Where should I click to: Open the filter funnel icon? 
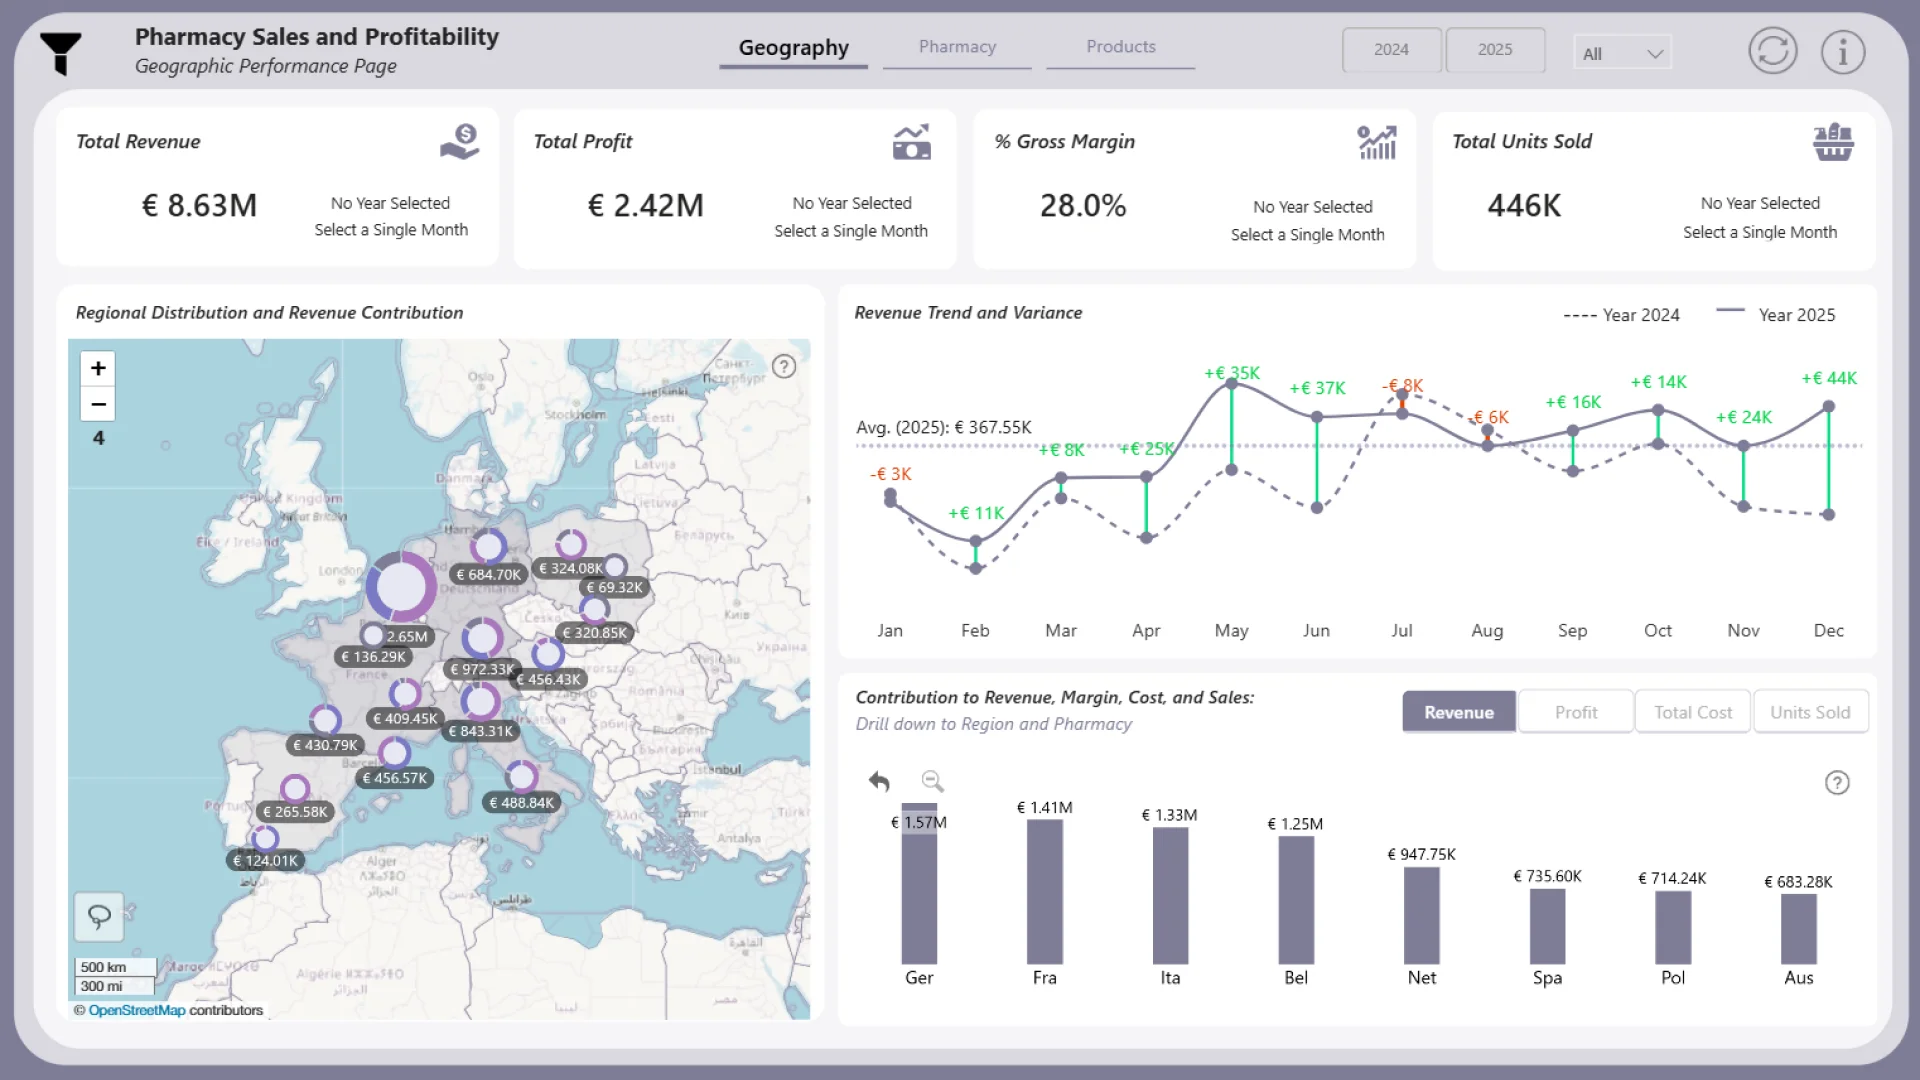click(61, 52)
